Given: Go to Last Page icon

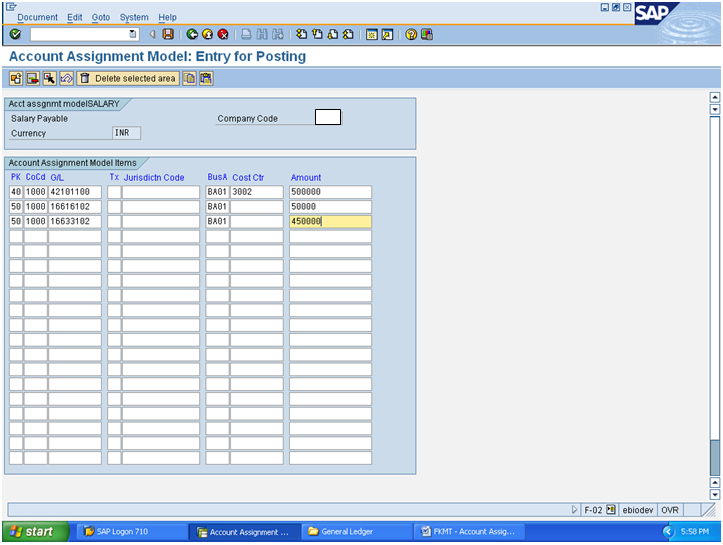Looking at the screenshot, I should point(348,34).
